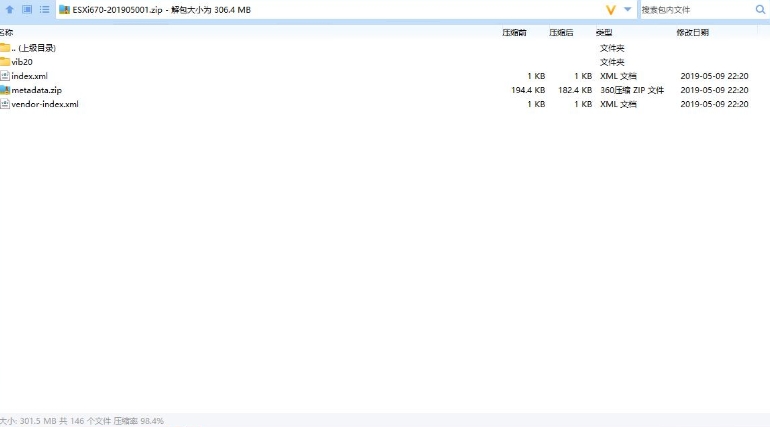Sort by the Name column header
The height and width of the screenshot is (427, 770).
7,33
